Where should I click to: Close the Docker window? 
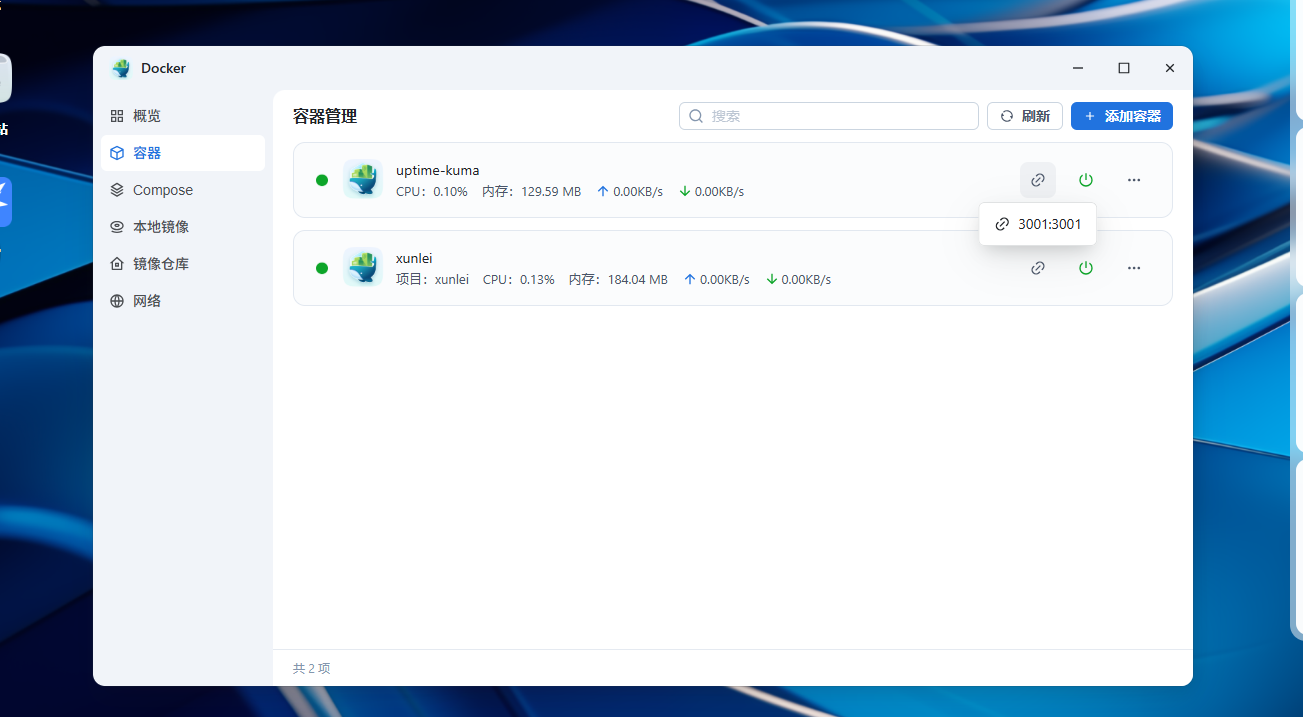click(1170, 68)
